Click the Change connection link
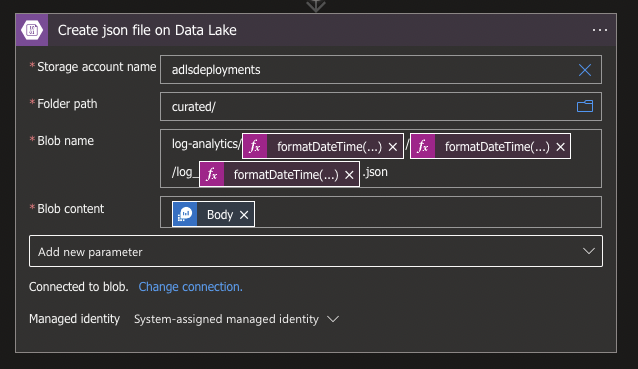 point(190,287)
